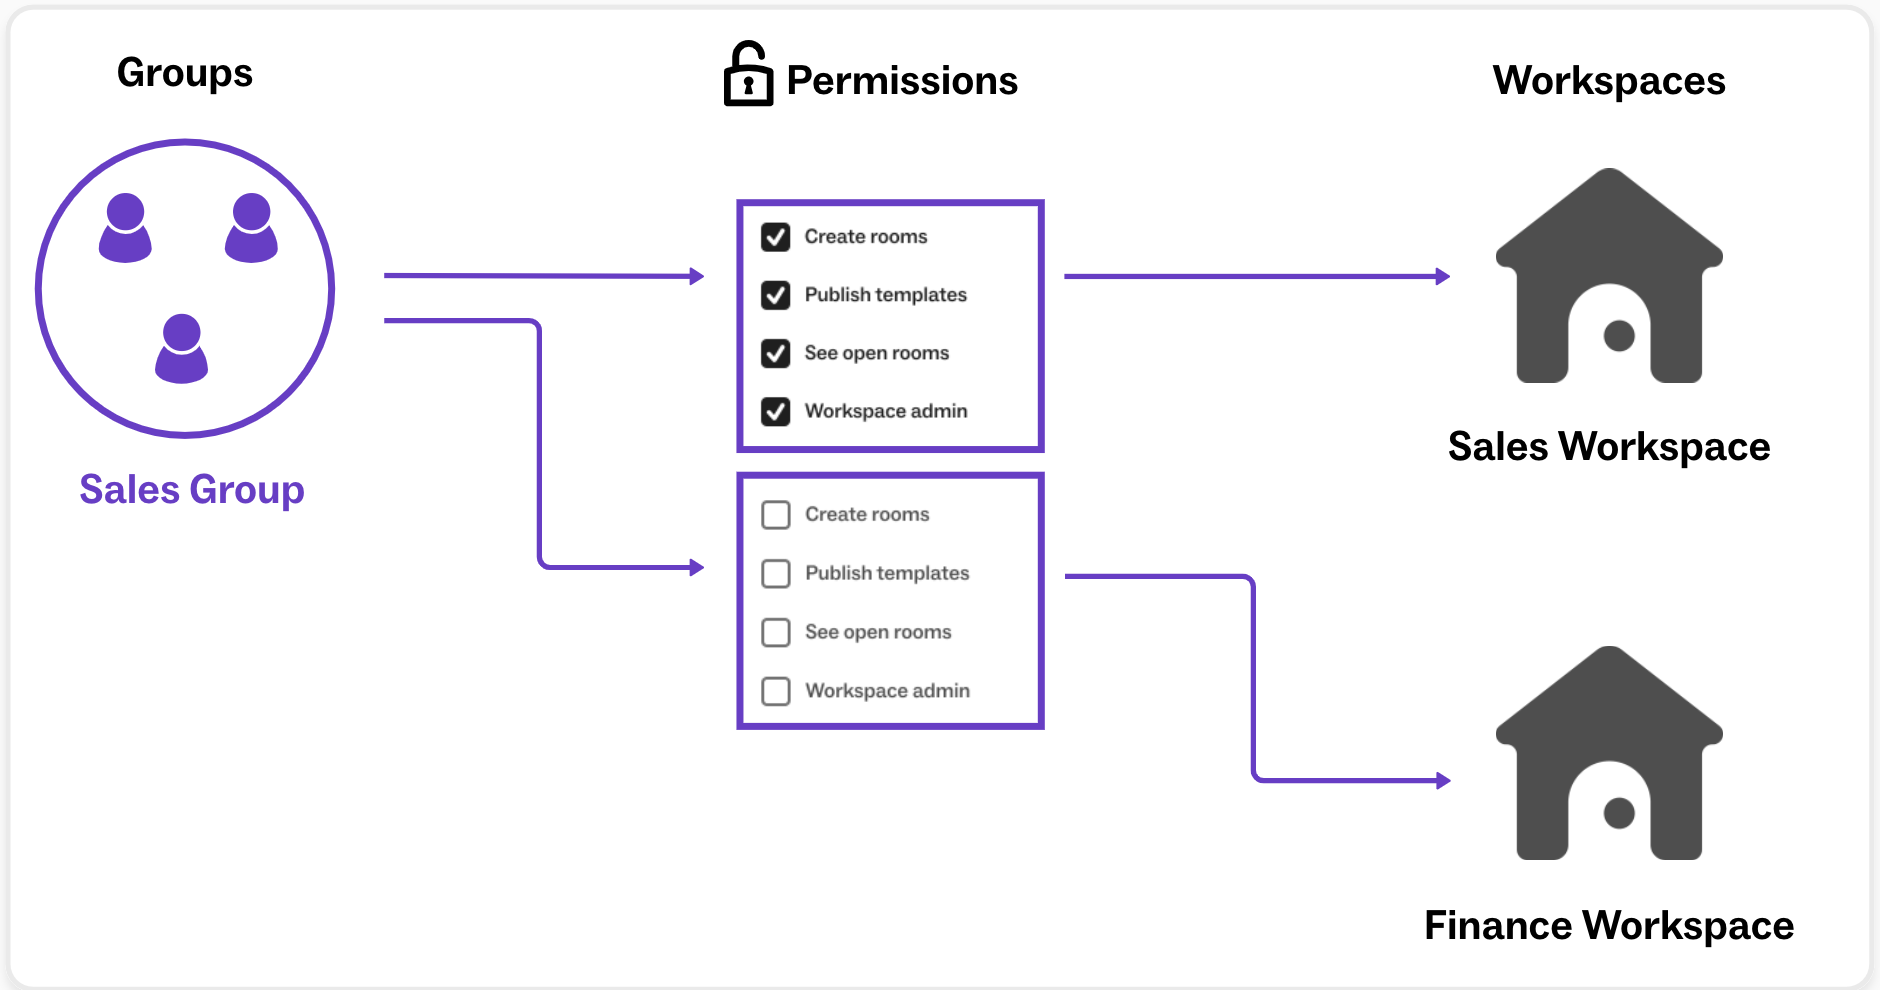The width and height of the screenshot is (1880, 990).
Task: Click the Permissions heading text
Action: (x=902, y=81)
